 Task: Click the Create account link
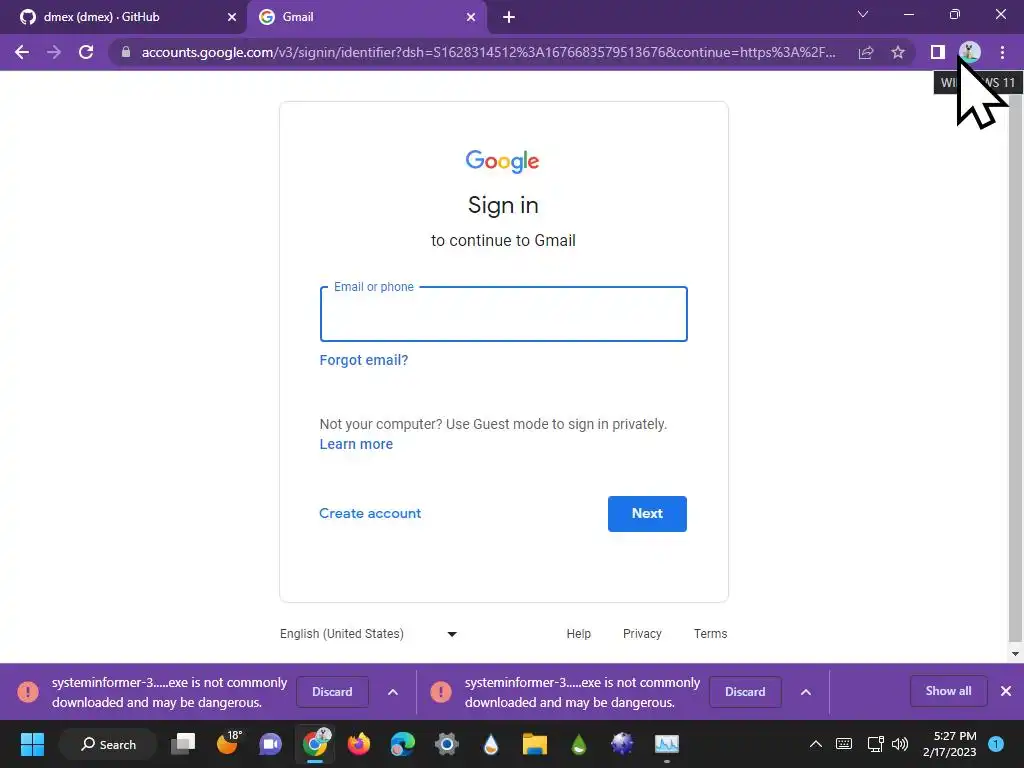(x=370, y=513)
